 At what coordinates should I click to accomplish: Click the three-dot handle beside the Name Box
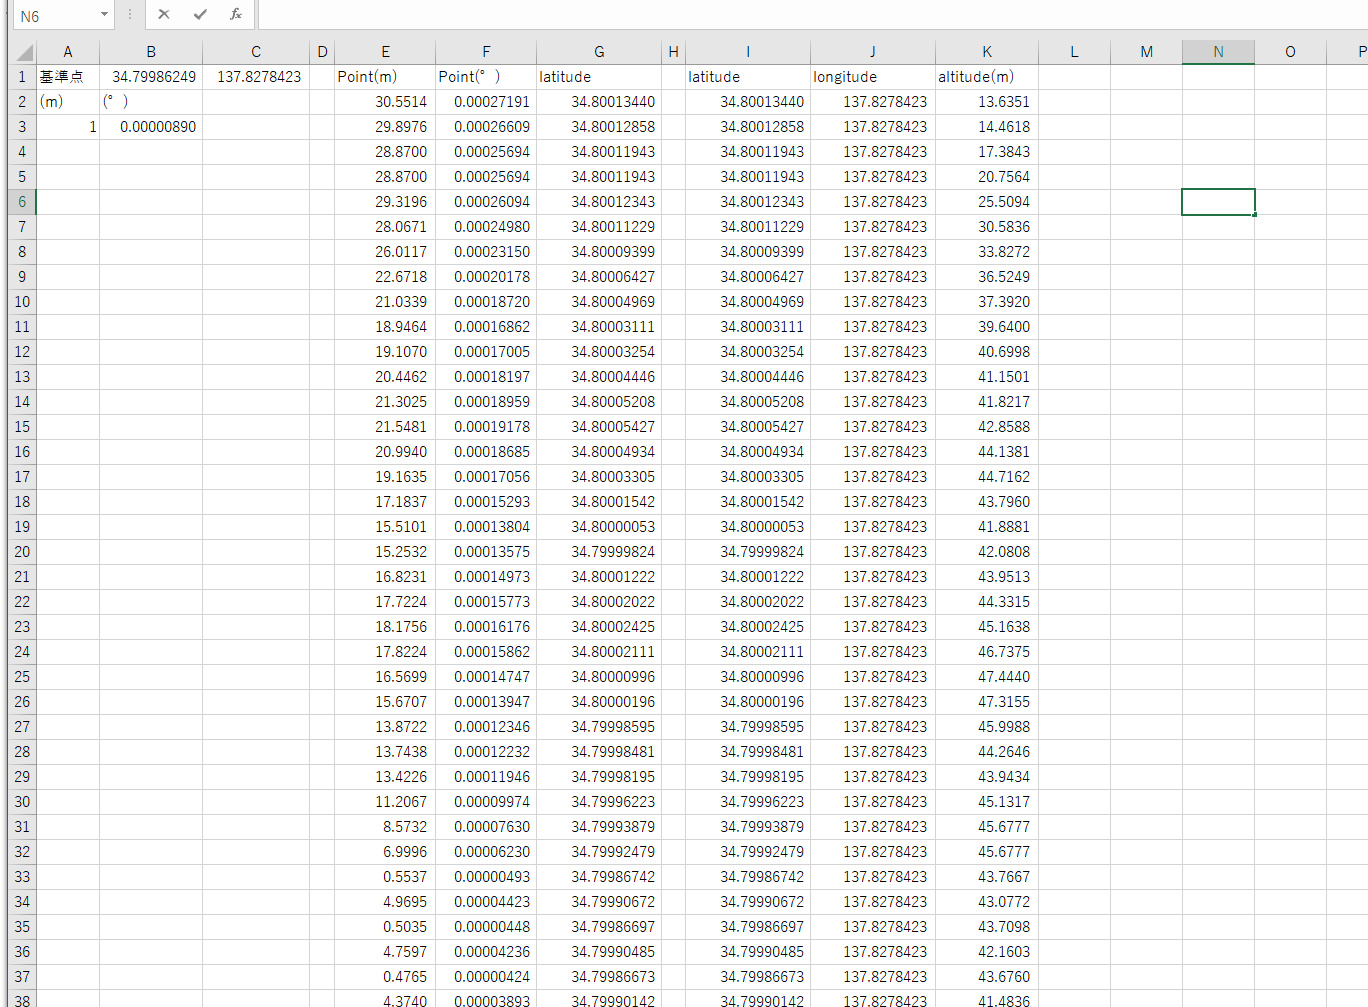pos(129,15)
